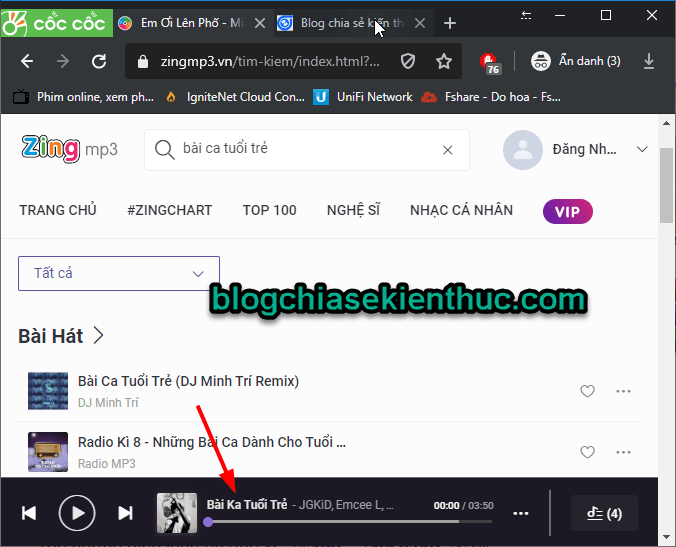The height and width of the screenshot is (547, 676).
Task: Click the purple VIP button
Action: coord(568,212)
